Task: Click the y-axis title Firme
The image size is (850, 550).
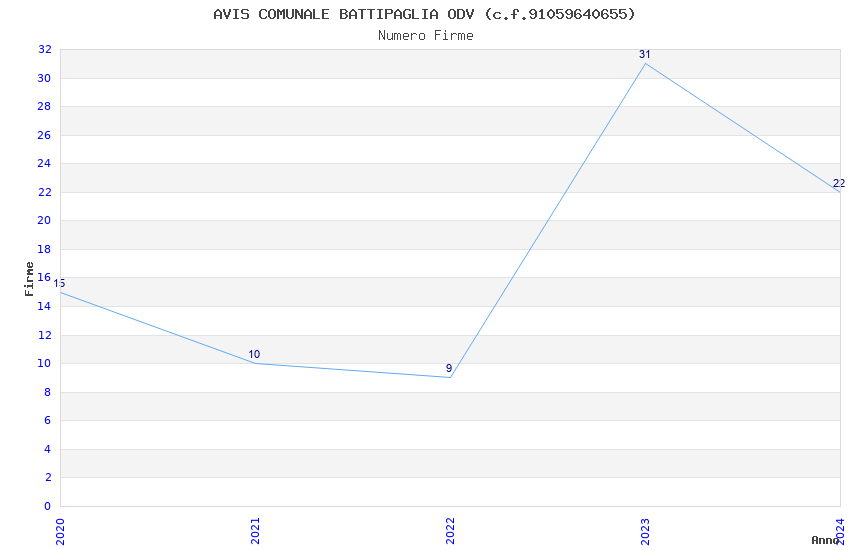Action: click(x=29, y=279)
